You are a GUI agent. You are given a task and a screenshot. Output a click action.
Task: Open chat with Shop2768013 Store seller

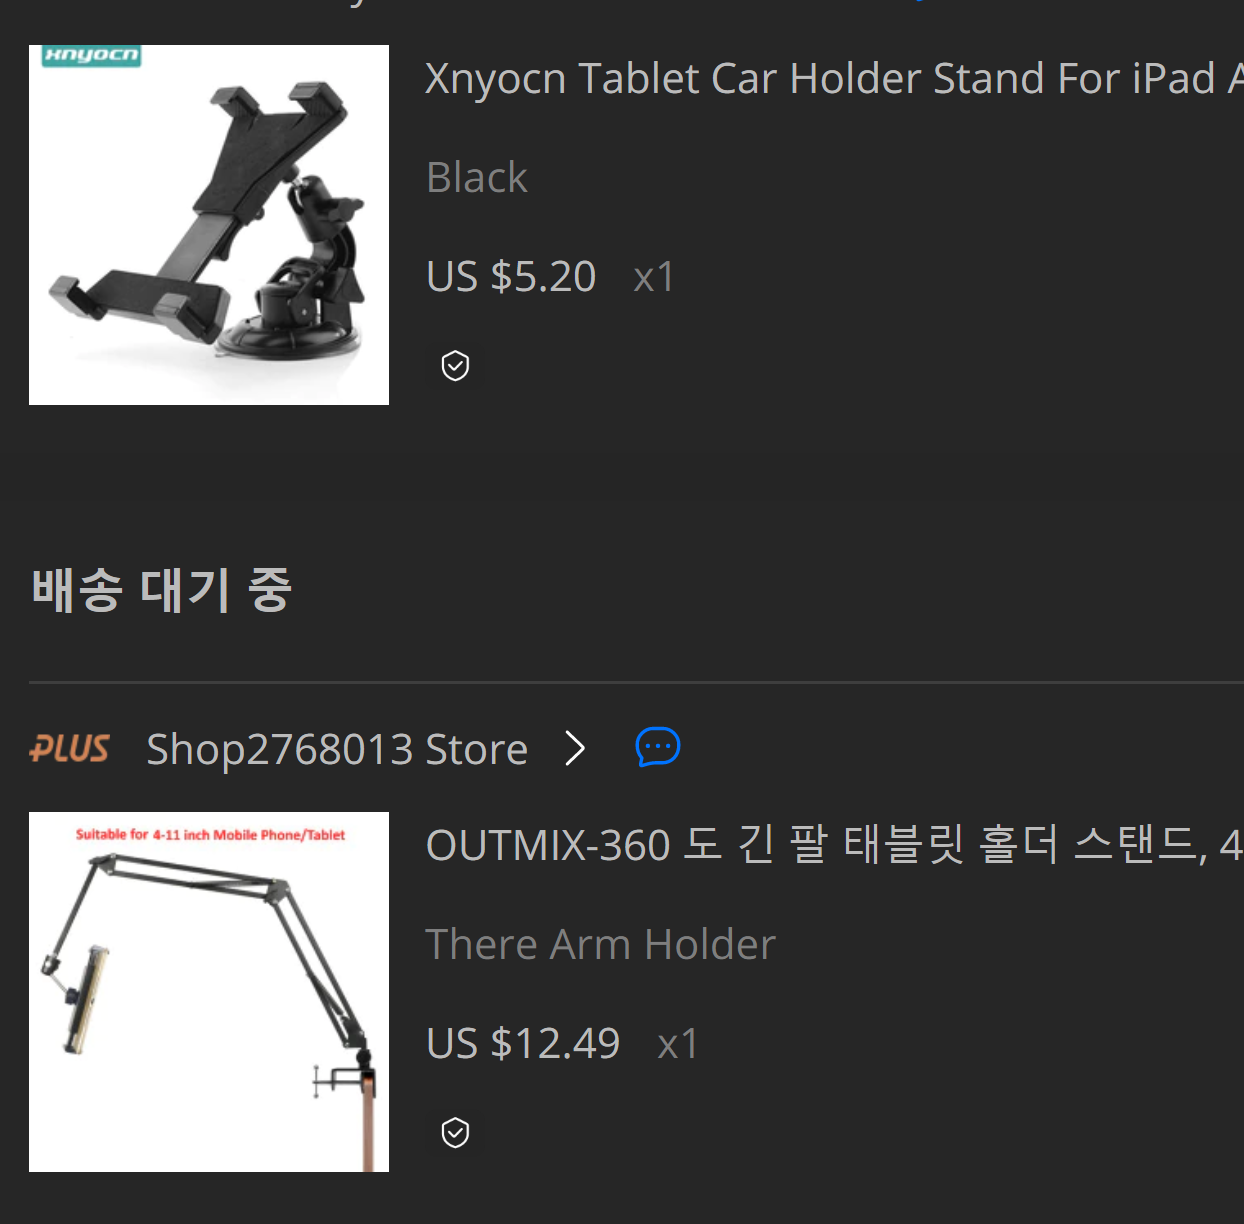click(658, 747)
